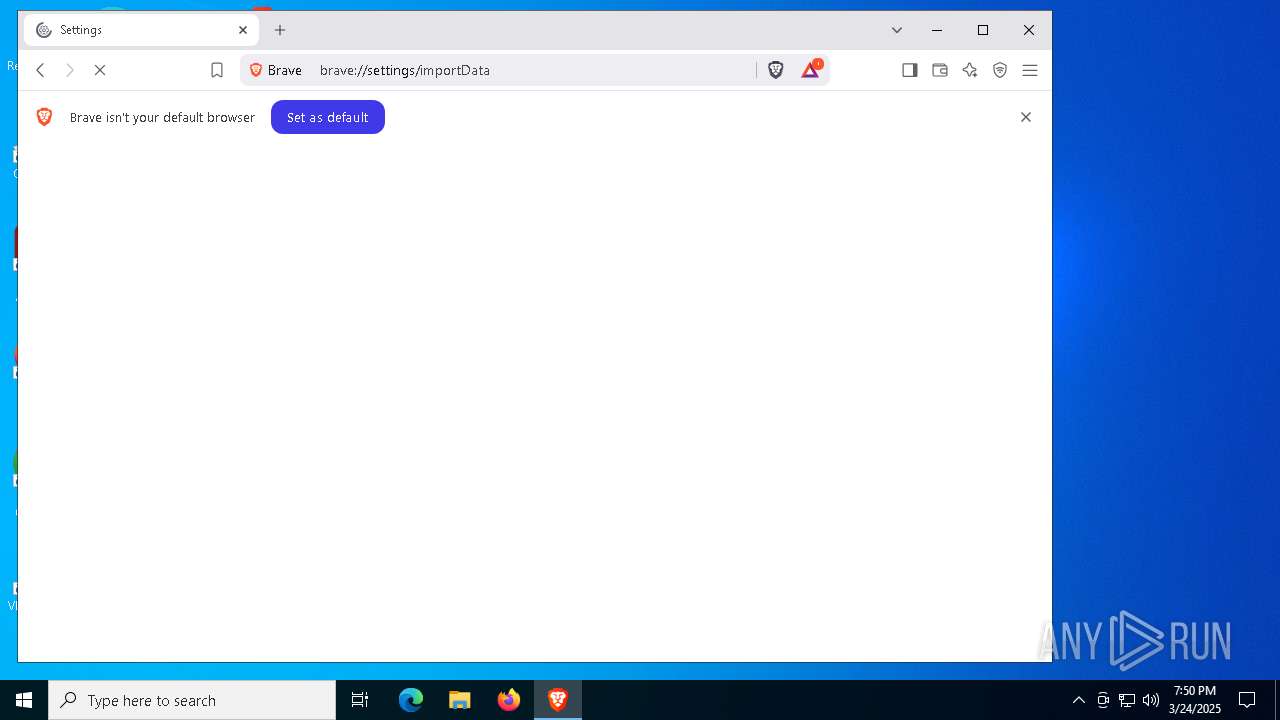The image size is (1280, 720).
Task: Select the Brave taskbar icon
Action: coord(558,700)
